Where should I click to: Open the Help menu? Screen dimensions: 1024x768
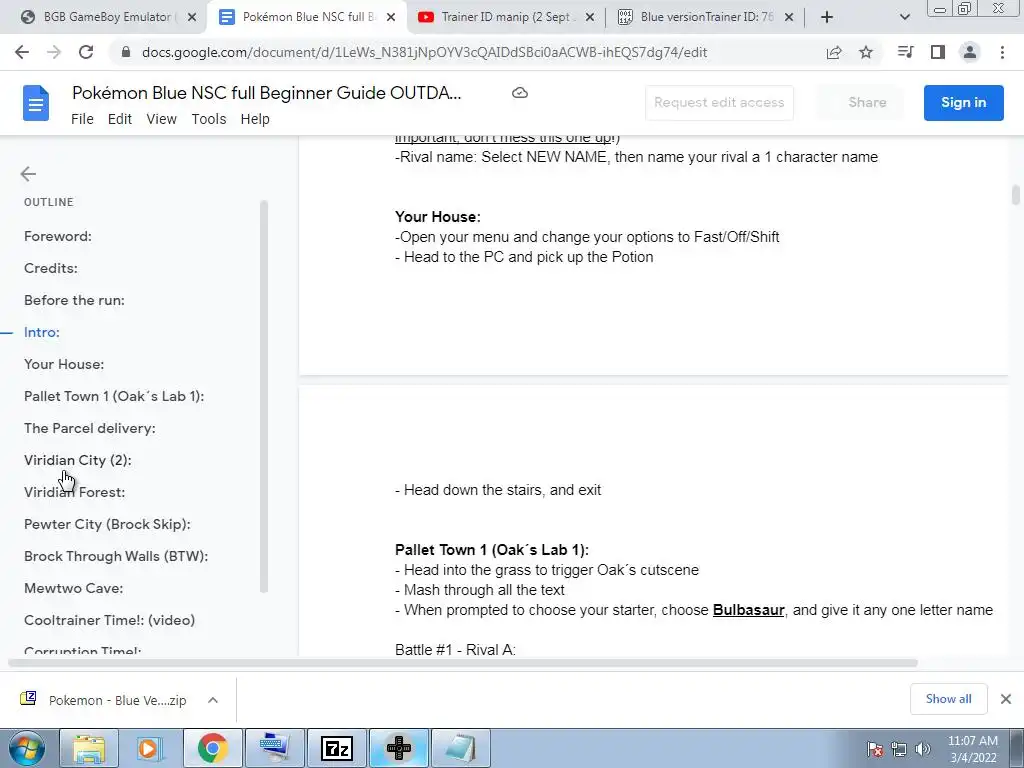[x=255, y=119]
